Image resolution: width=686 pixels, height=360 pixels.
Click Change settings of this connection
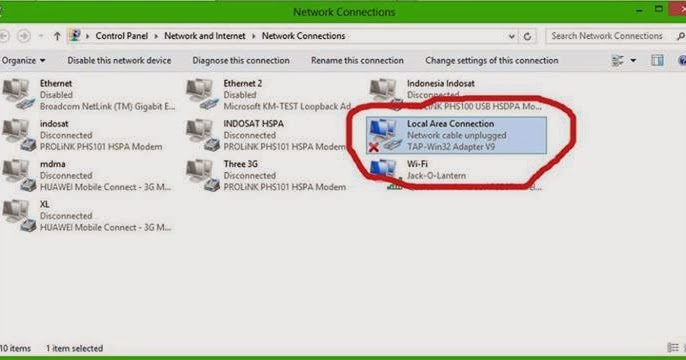492,60
